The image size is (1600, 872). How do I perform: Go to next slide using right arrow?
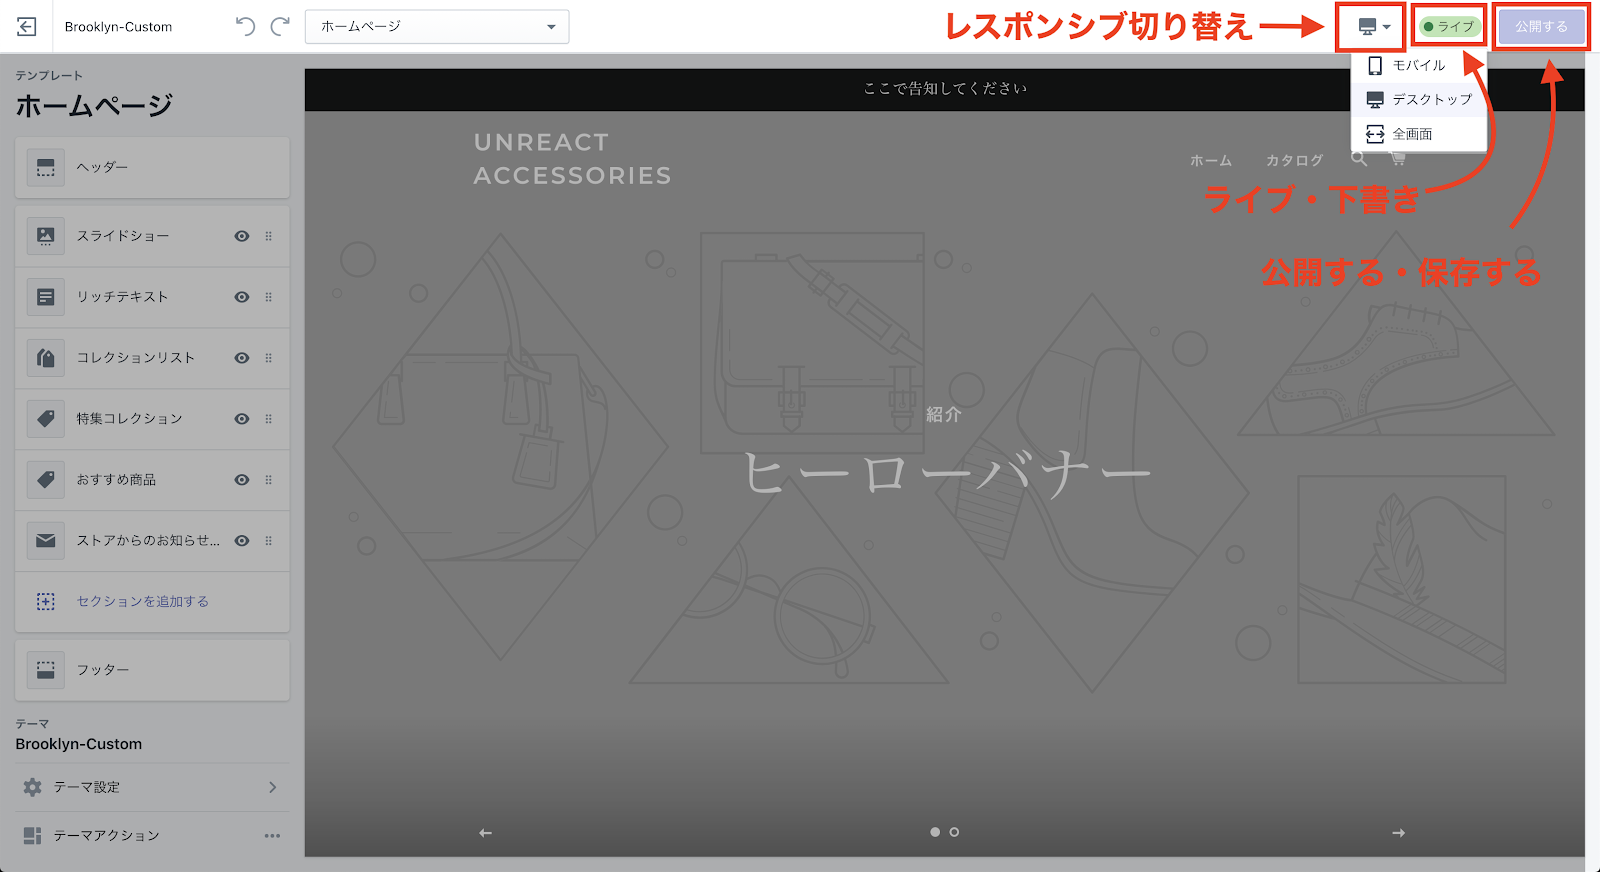pos(1398,833)
